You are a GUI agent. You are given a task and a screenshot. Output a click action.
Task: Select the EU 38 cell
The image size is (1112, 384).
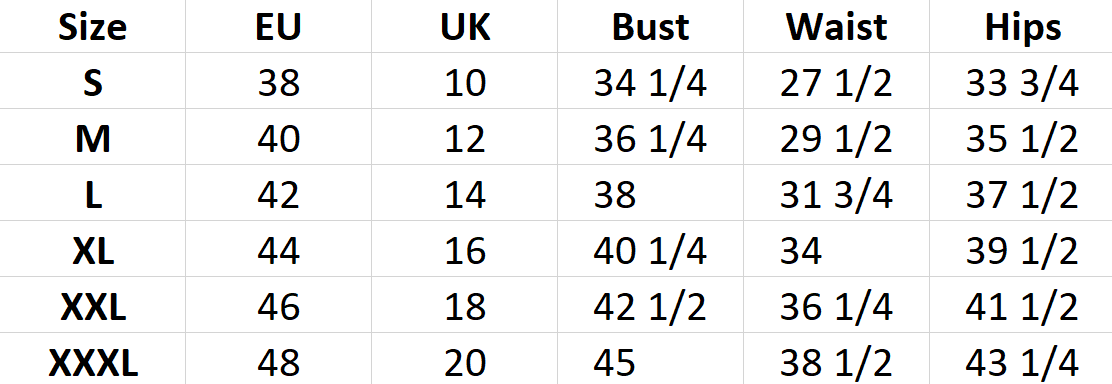point(278,81)
